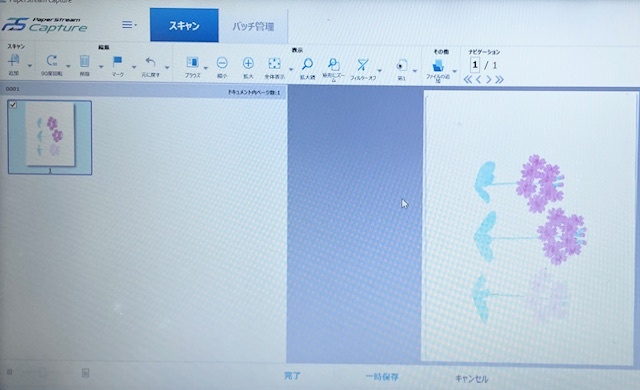Go to previous page arrow
640x390 pixels.
[479, 80]
